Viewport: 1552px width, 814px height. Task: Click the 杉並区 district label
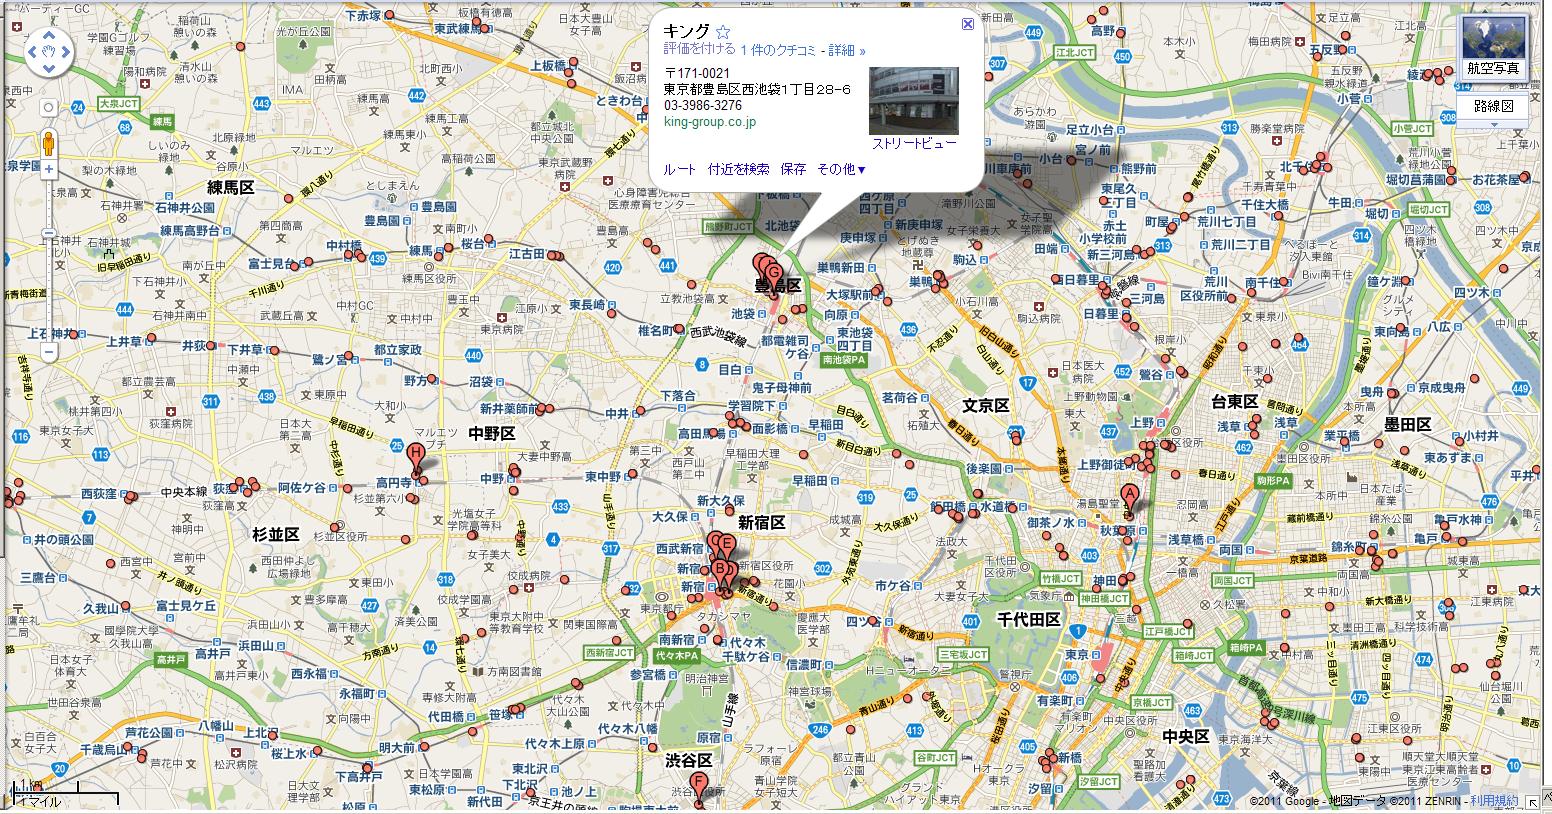point(276,534)
